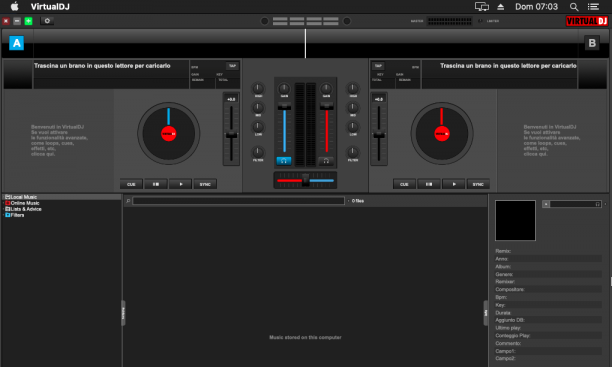Click the screen mirroring icon in the menu bar
Image resolution: width=612 pixels, height=367 pixels.
coord(482,7)
